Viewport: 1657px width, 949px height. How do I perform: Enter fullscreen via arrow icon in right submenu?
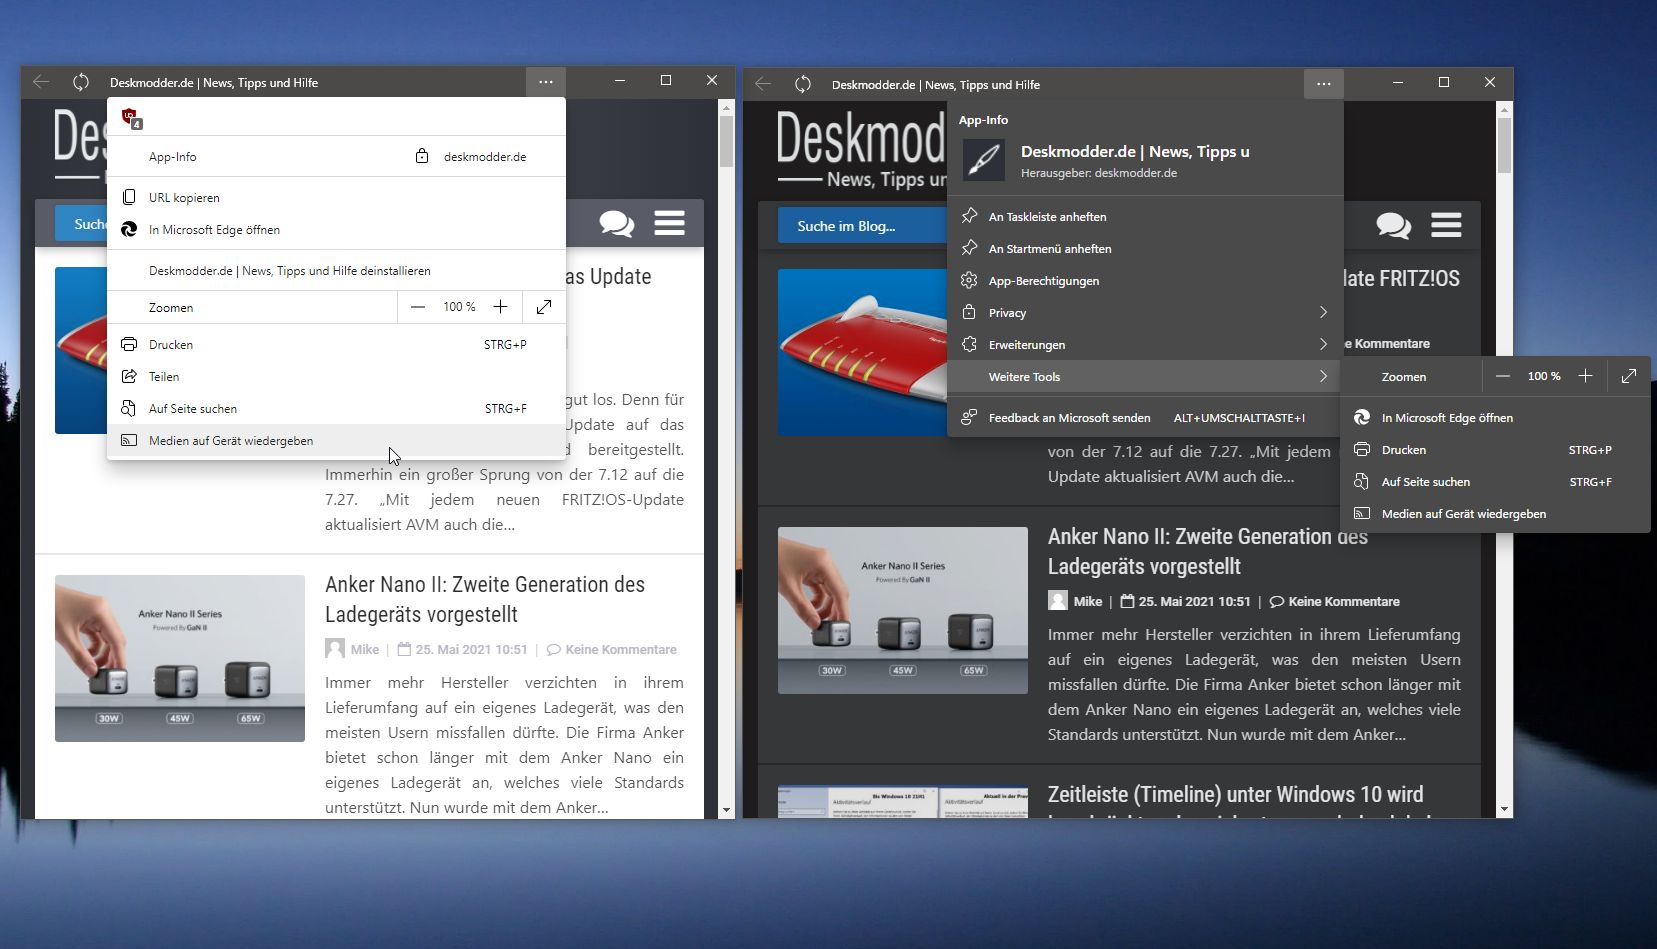pos(1628,376)
